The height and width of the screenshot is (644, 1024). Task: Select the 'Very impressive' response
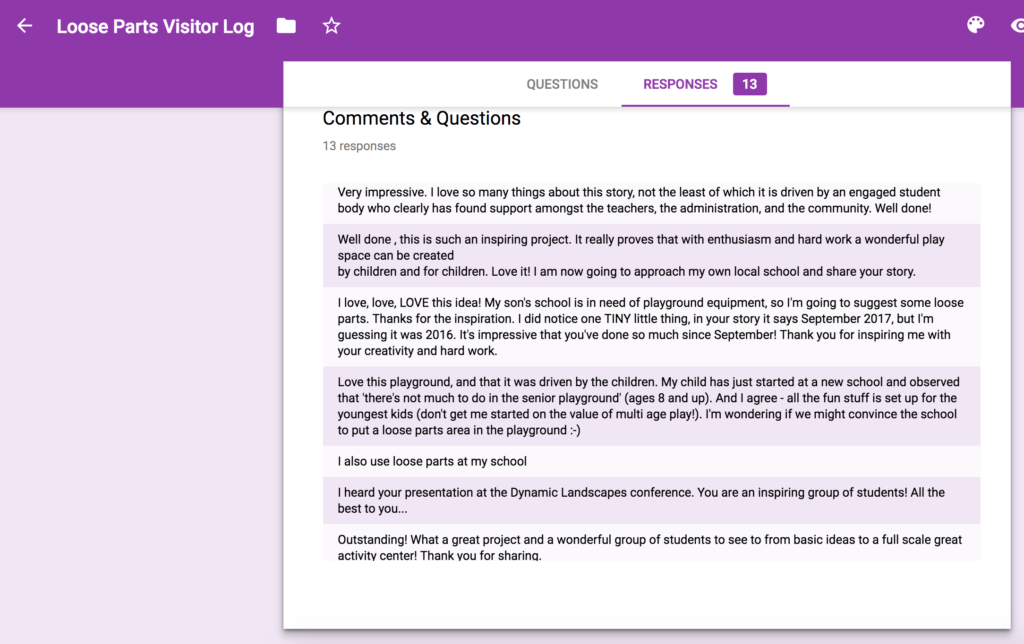(x=651, y=201)
